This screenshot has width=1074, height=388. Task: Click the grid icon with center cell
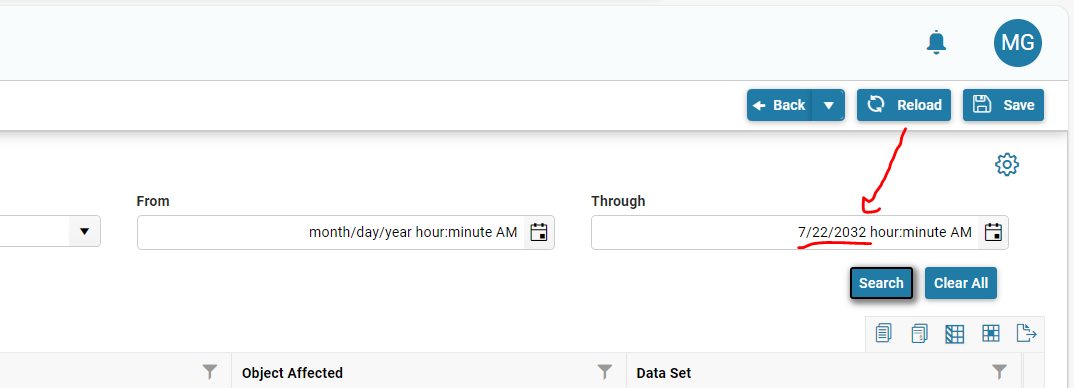point(990,334)
